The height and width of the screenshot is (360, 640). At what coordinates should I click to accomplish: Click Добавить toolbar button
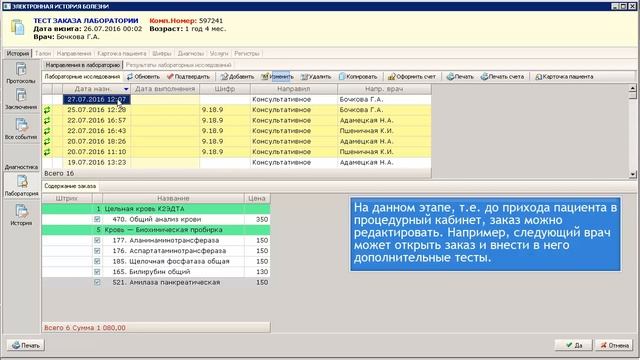pos(237,77)
